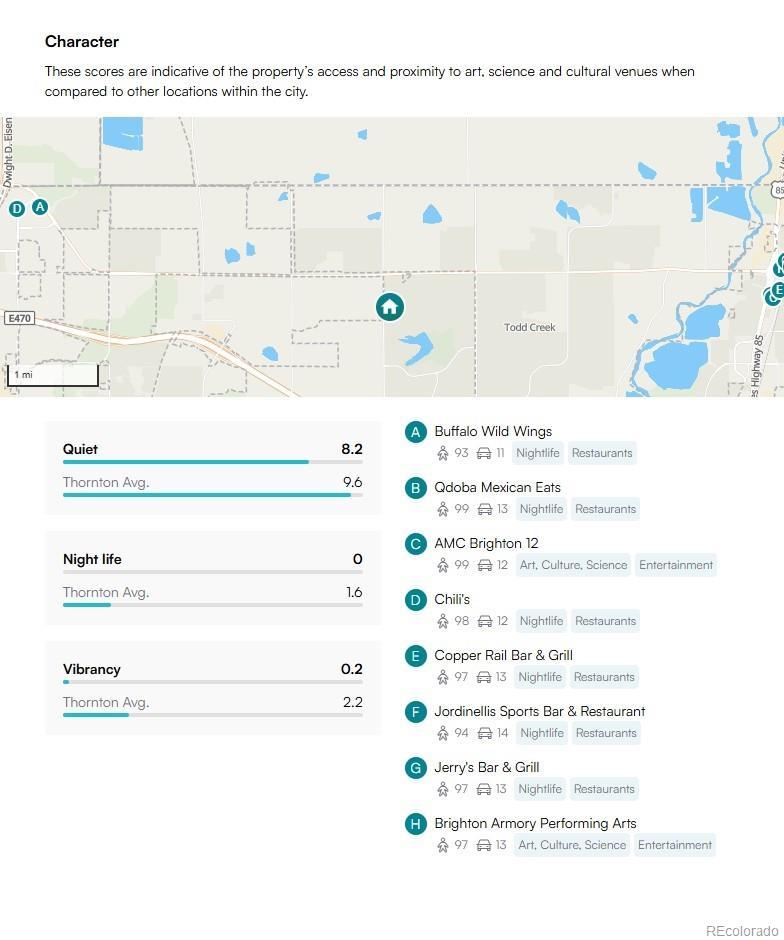Click Art, Culture, Science tag under Brighton Armory
This screenshot has height=940, width=784.
(x=572, y=845)
